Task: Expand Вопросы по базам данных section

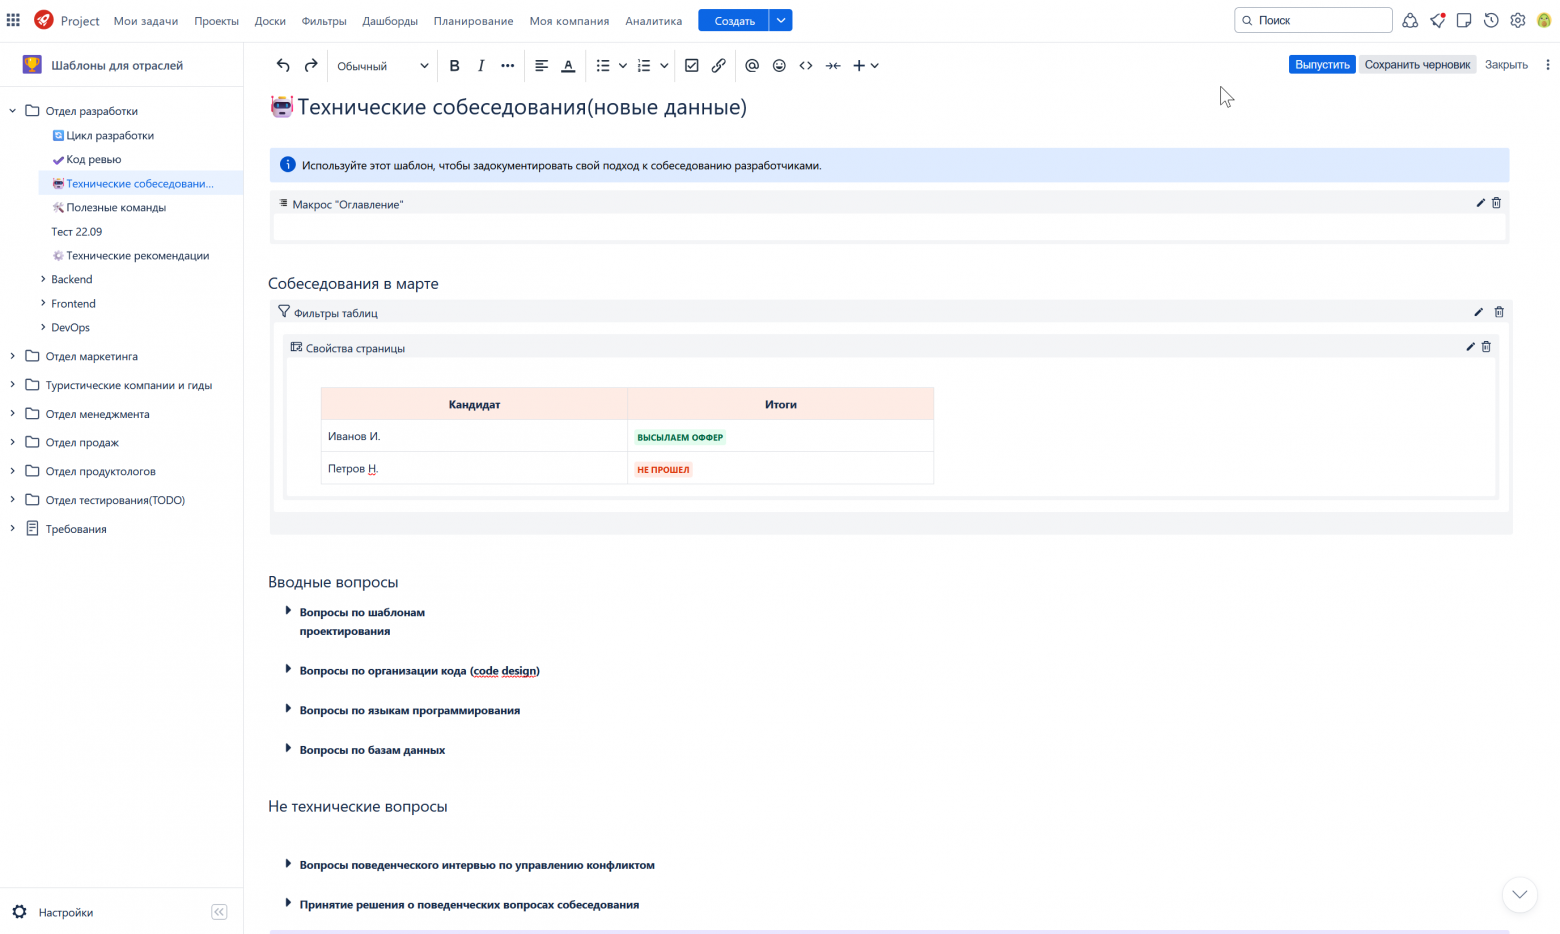Action: (x=288, y=749)
